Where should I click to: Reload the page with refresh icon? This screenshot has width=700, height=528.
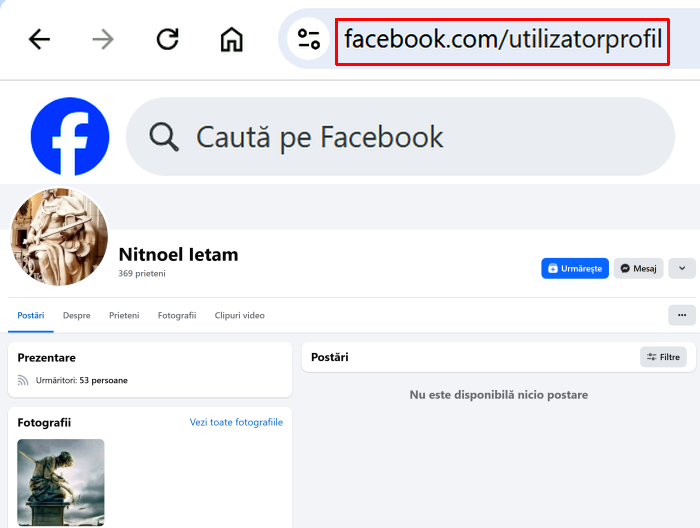(167, 39)
